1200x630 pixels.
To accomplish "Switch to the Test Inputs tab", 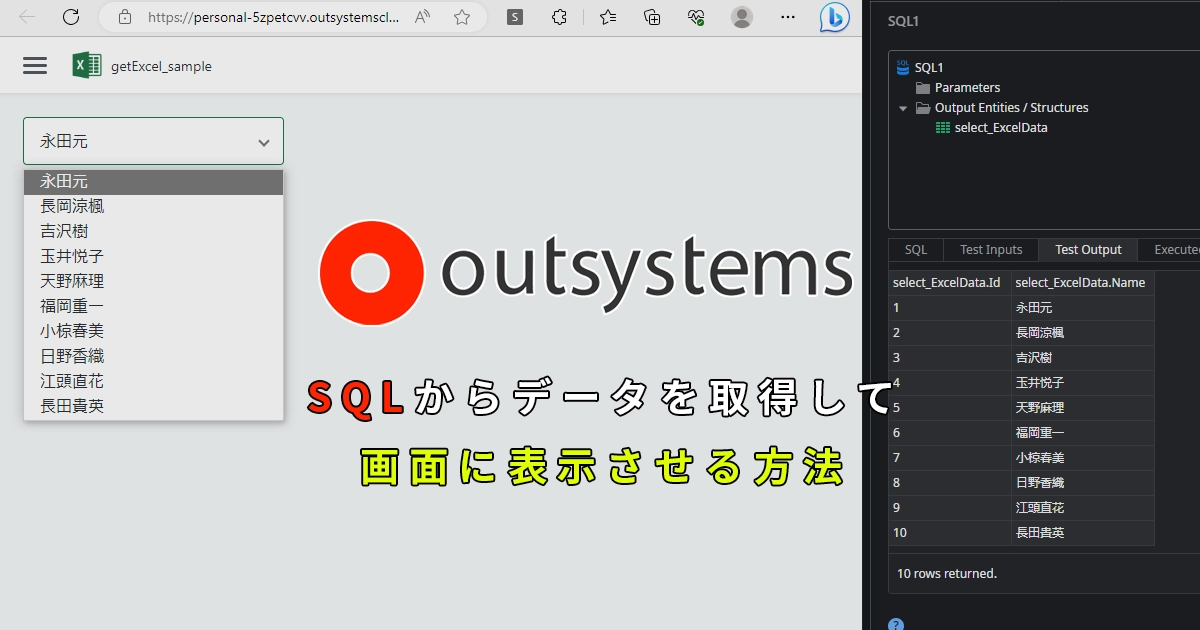I will pos(991,250).
